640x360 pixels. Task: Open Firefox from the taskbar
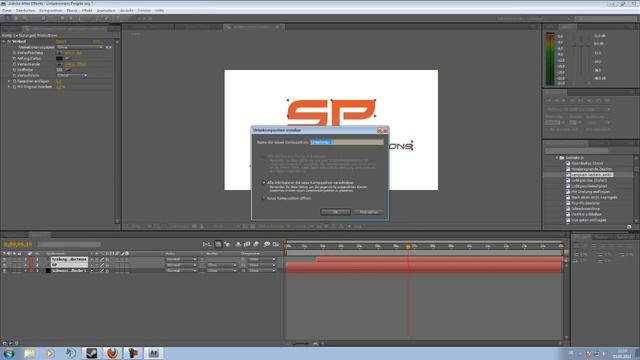[x=112, y=353]
